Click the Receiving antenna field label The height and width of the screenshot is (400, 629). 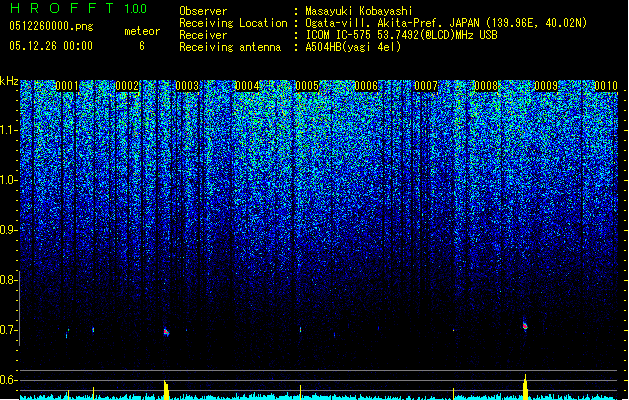pos(230,47)
